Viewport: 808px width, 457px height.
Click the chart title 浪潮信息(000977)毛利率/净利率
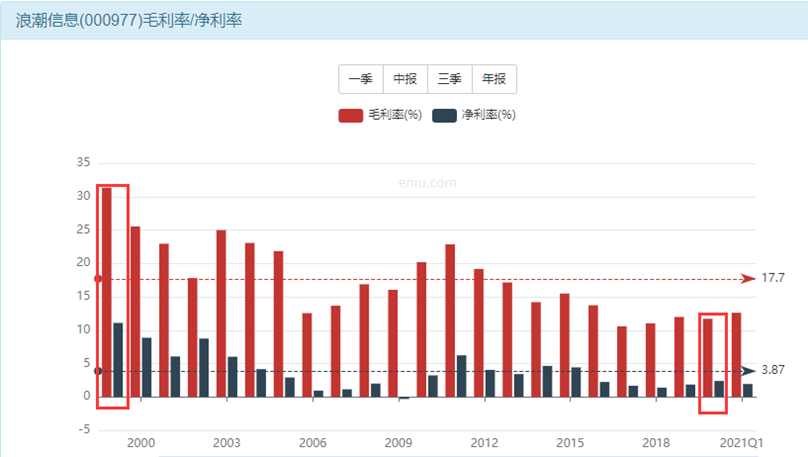pos(129,21)
